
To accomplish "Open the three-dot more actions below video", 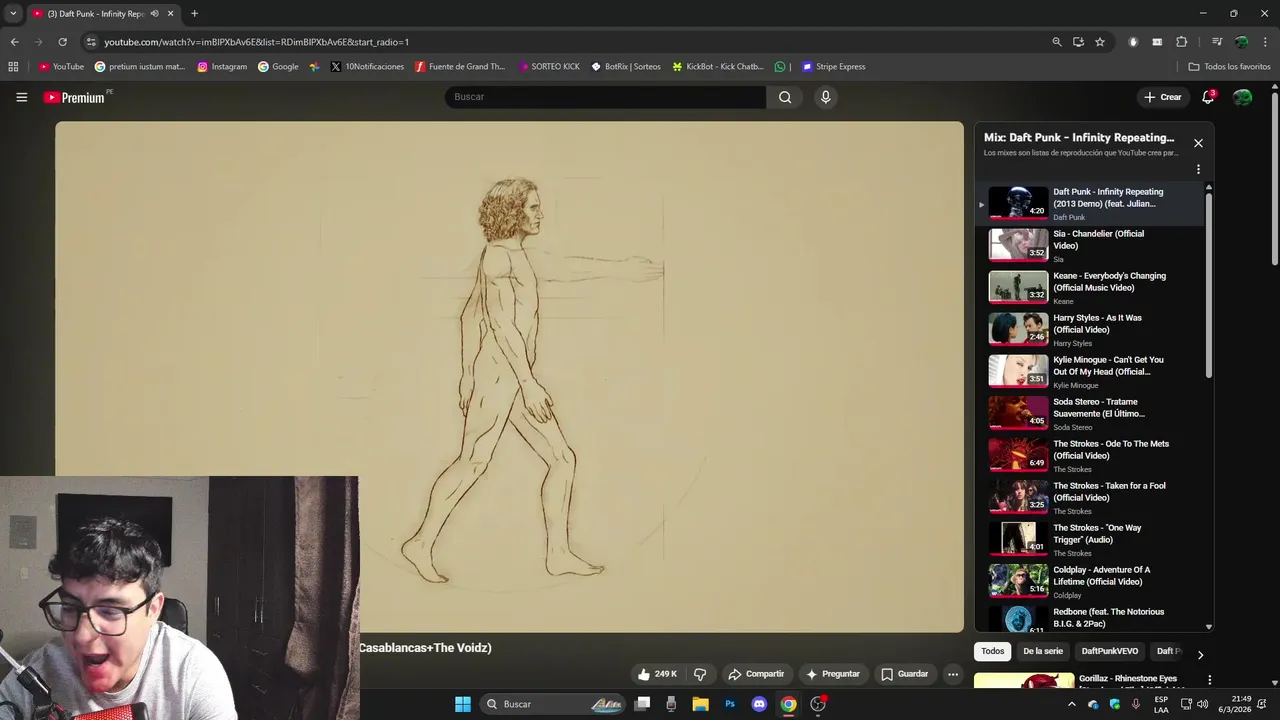I will point(953,674).
